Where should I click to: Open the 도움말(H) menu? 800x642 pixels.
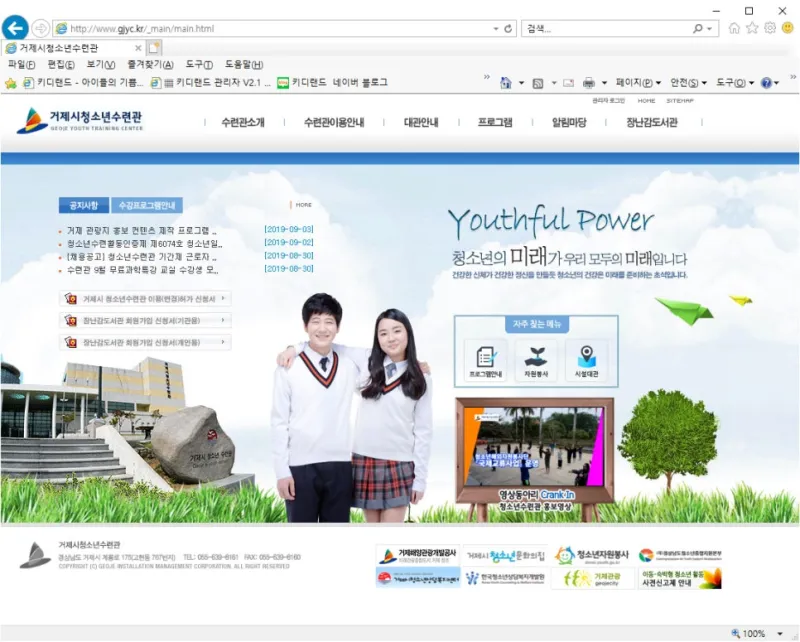pyautogui.click(x=244, y=65)
